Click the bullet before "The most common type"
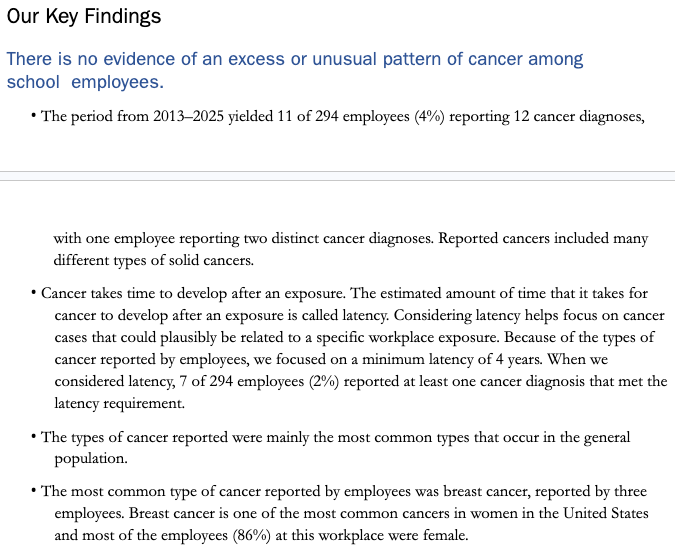Screen dimensions: 675x549 (34, 491)
